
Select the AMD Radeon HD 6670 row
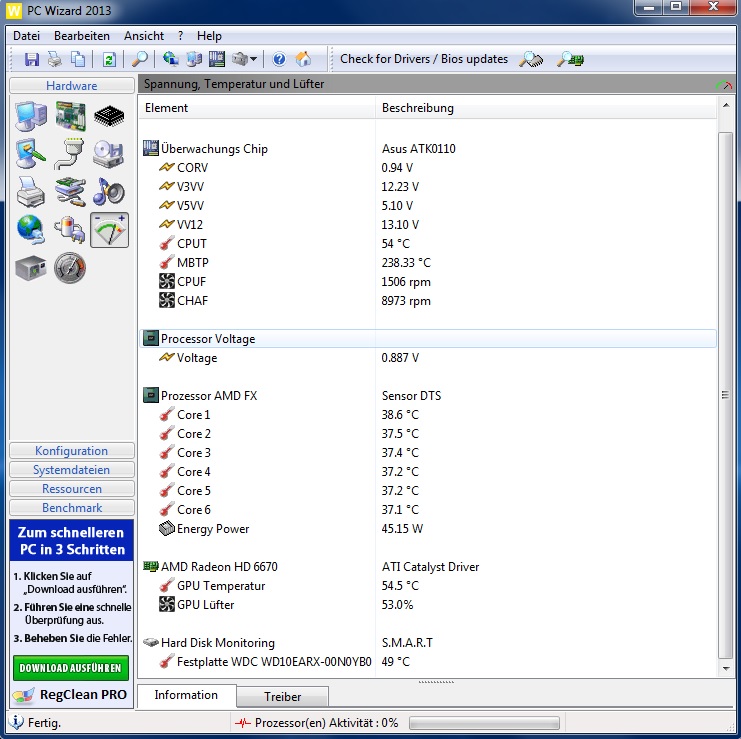428,567
